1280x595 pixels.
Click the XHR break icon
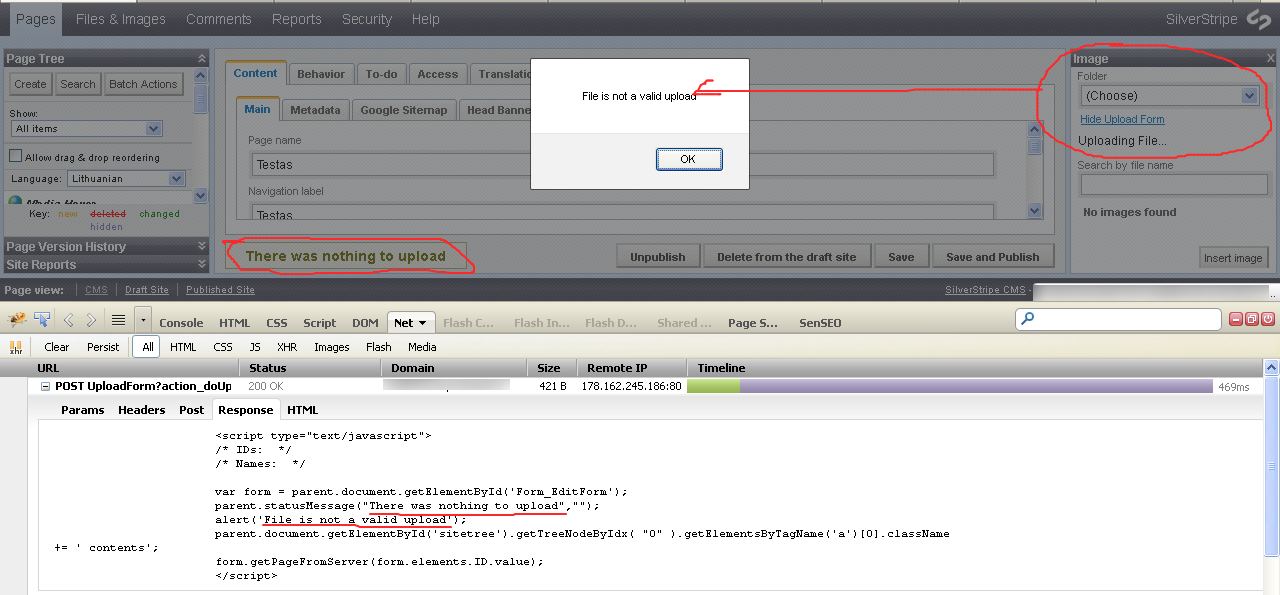tap(16, 347)
